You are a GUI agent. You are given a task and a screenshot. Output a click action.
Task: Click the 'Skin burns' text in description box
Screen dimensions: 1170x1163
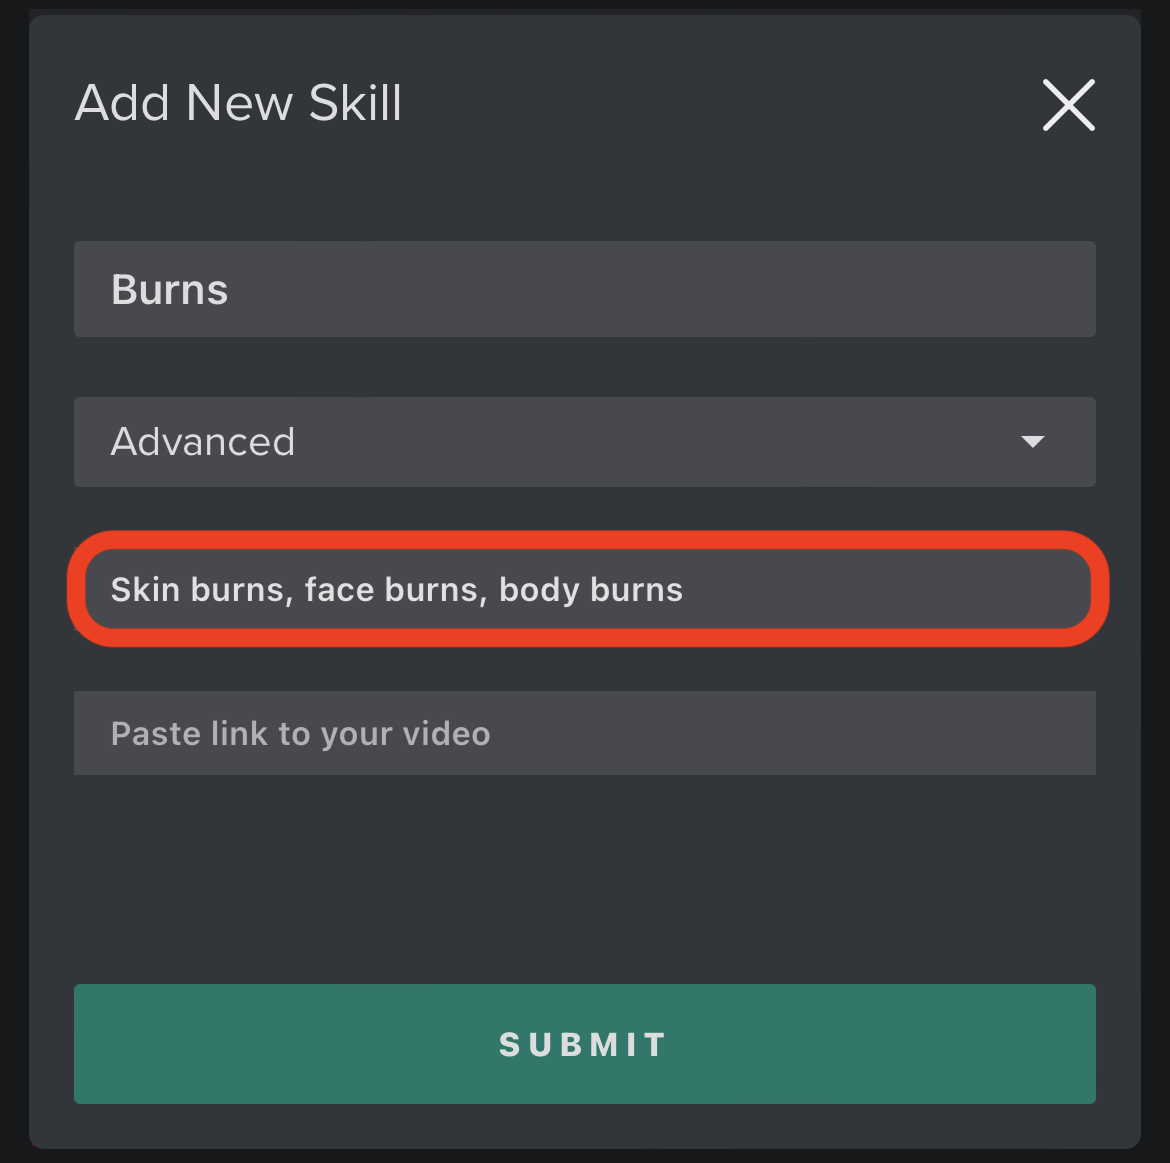(198, 589)
